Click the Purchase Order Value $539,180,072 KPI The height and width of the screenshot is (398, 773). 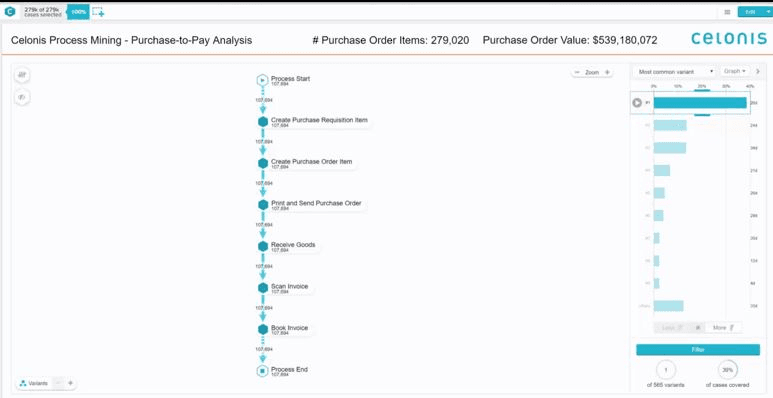tap(570, 40)
